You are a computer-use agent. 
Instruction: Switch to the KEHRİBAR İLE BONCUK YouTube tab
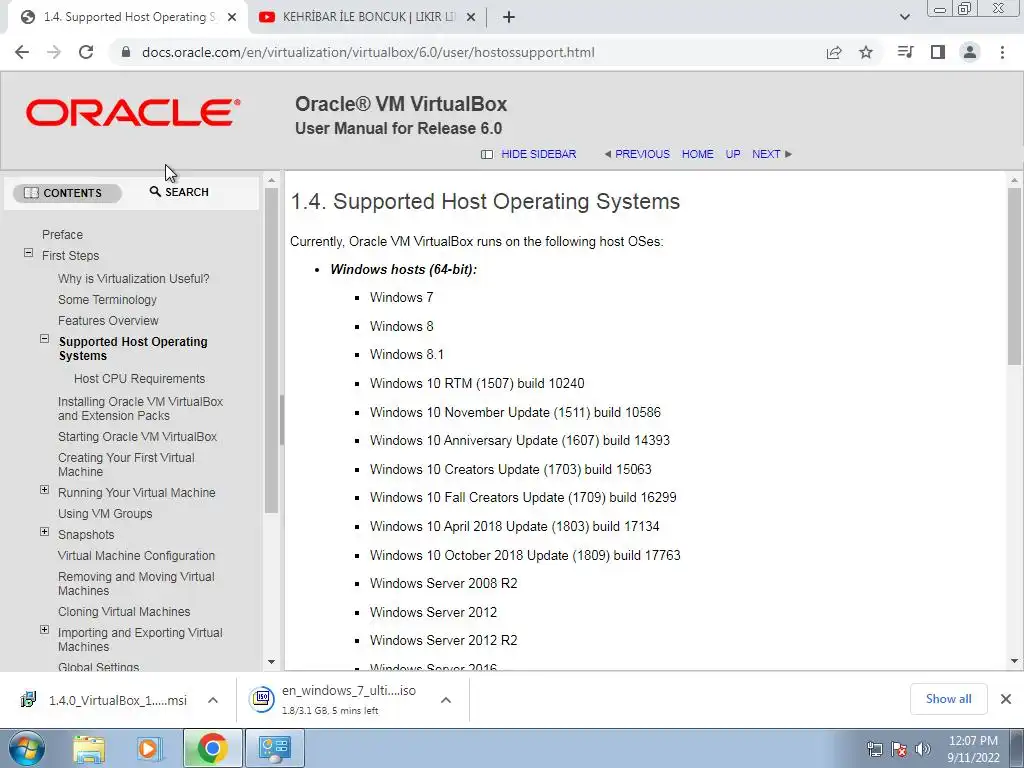coord(368,18)
